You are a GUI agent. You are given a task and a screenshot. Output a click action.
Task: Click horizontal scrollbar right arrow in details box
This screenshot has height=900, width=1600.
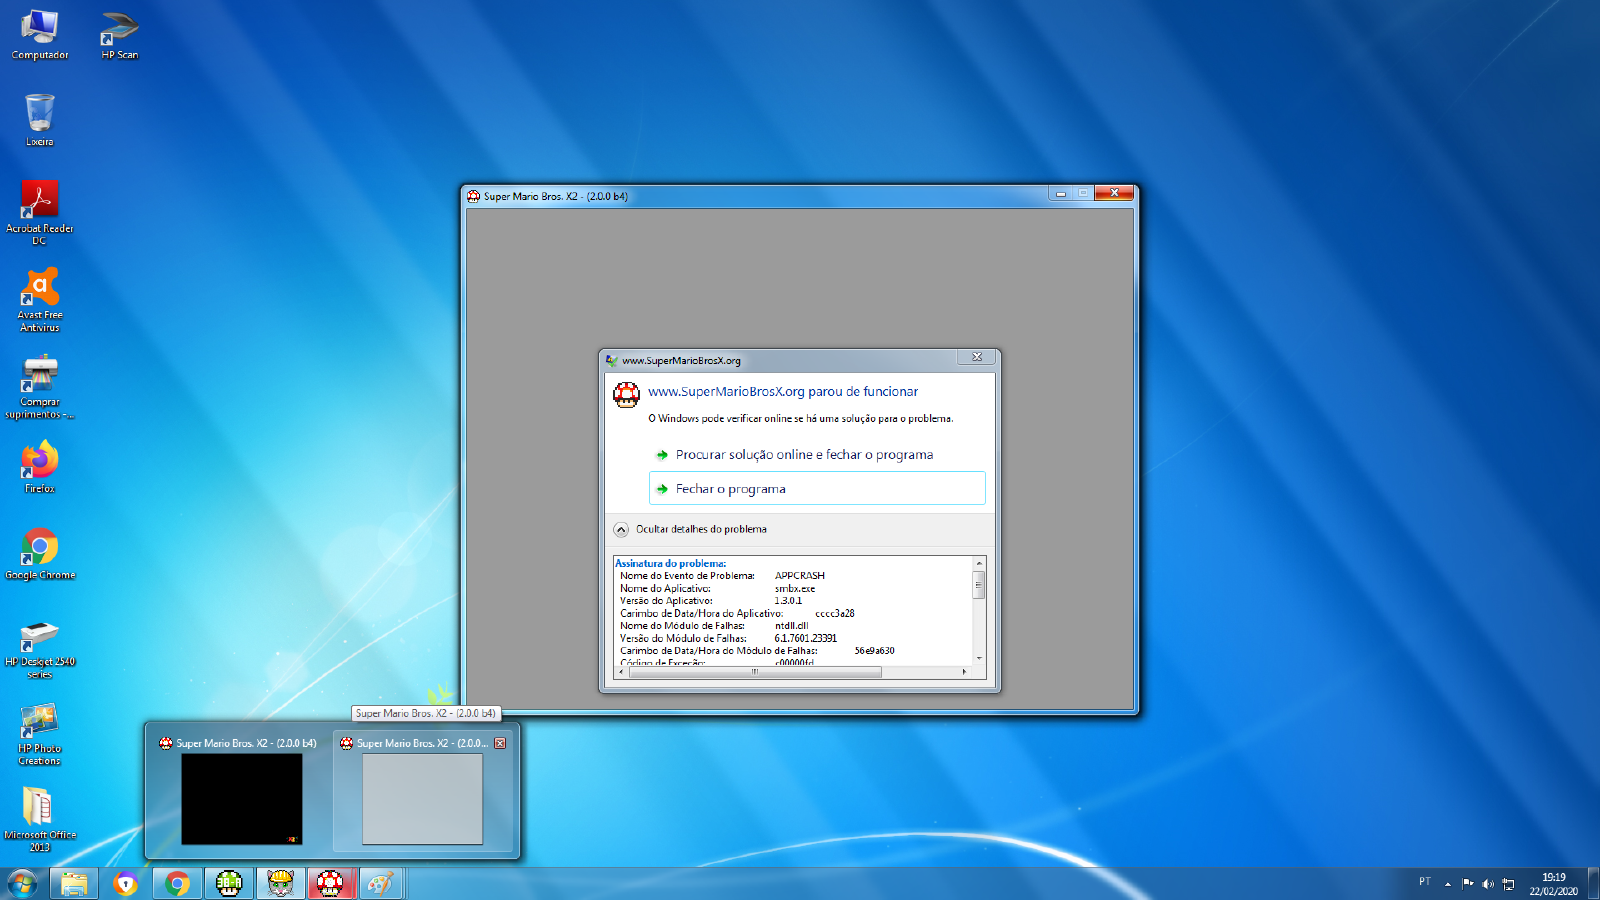click(965, 672)
